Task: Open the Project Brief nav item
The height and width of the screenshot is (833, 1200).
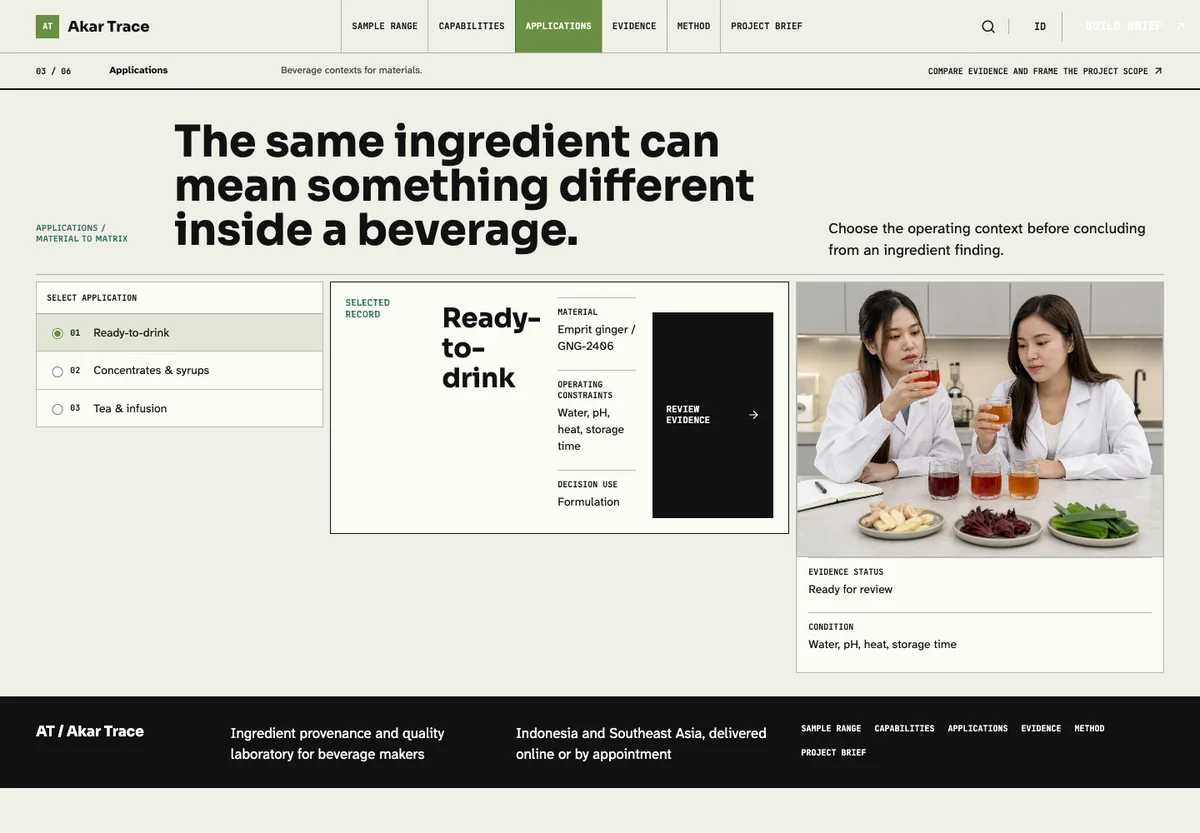Action: point(766,26)
